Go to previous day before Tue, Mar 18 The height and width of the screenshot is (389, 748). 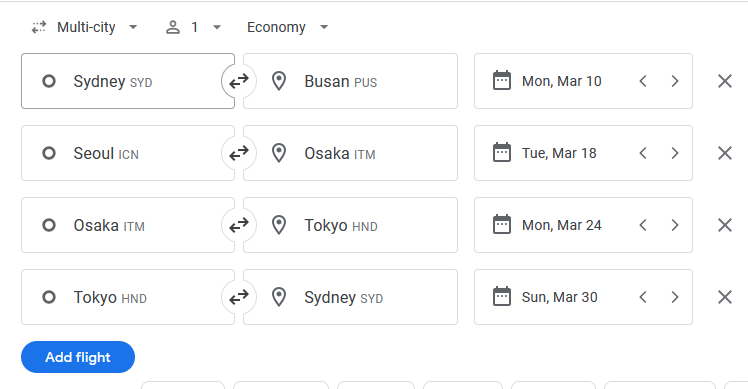point(643,153)
